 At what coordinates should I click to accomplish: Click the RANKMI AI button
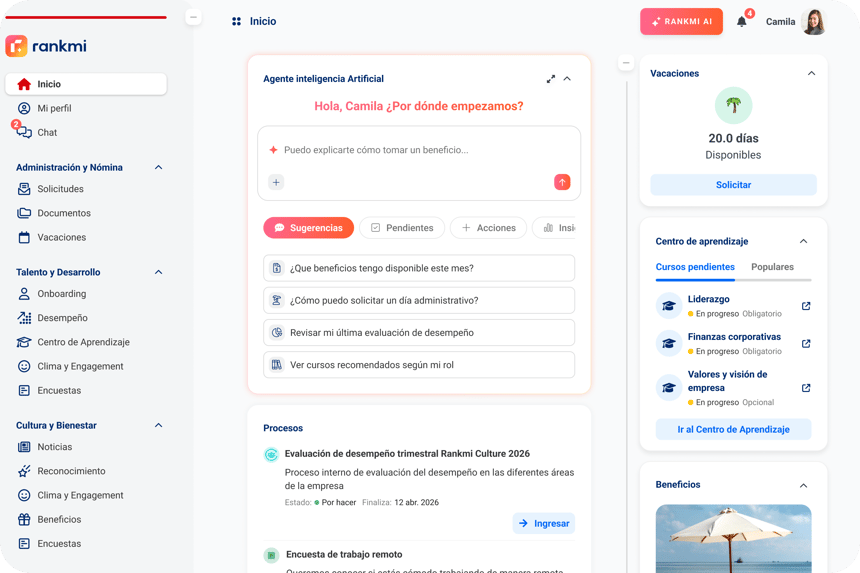point(681,22)
